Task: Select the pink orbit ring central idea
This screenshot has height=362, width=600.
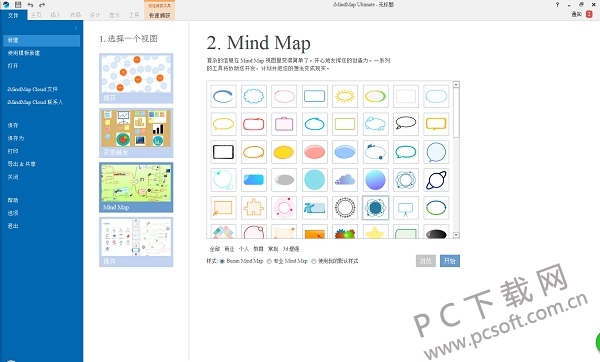Action: click(284, 208)
